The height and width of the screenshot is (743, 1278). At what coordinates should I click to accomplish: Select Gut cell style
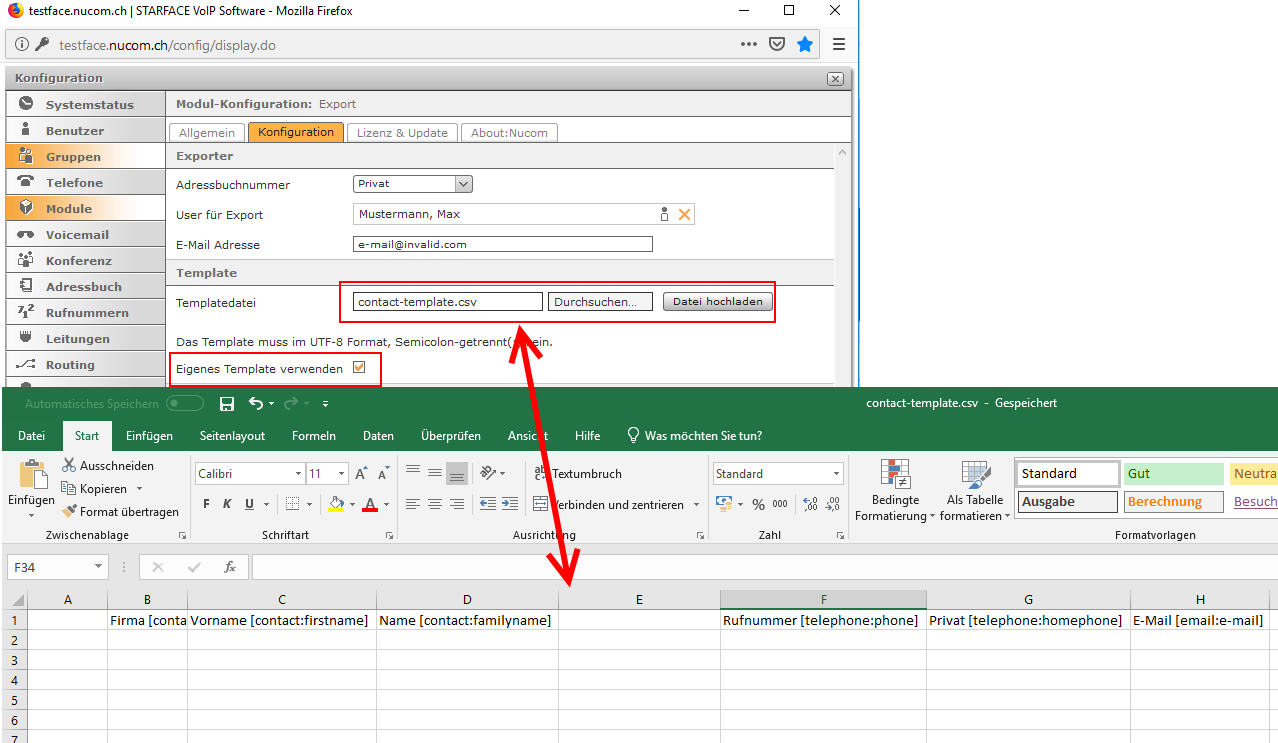tap(1173, 474)
